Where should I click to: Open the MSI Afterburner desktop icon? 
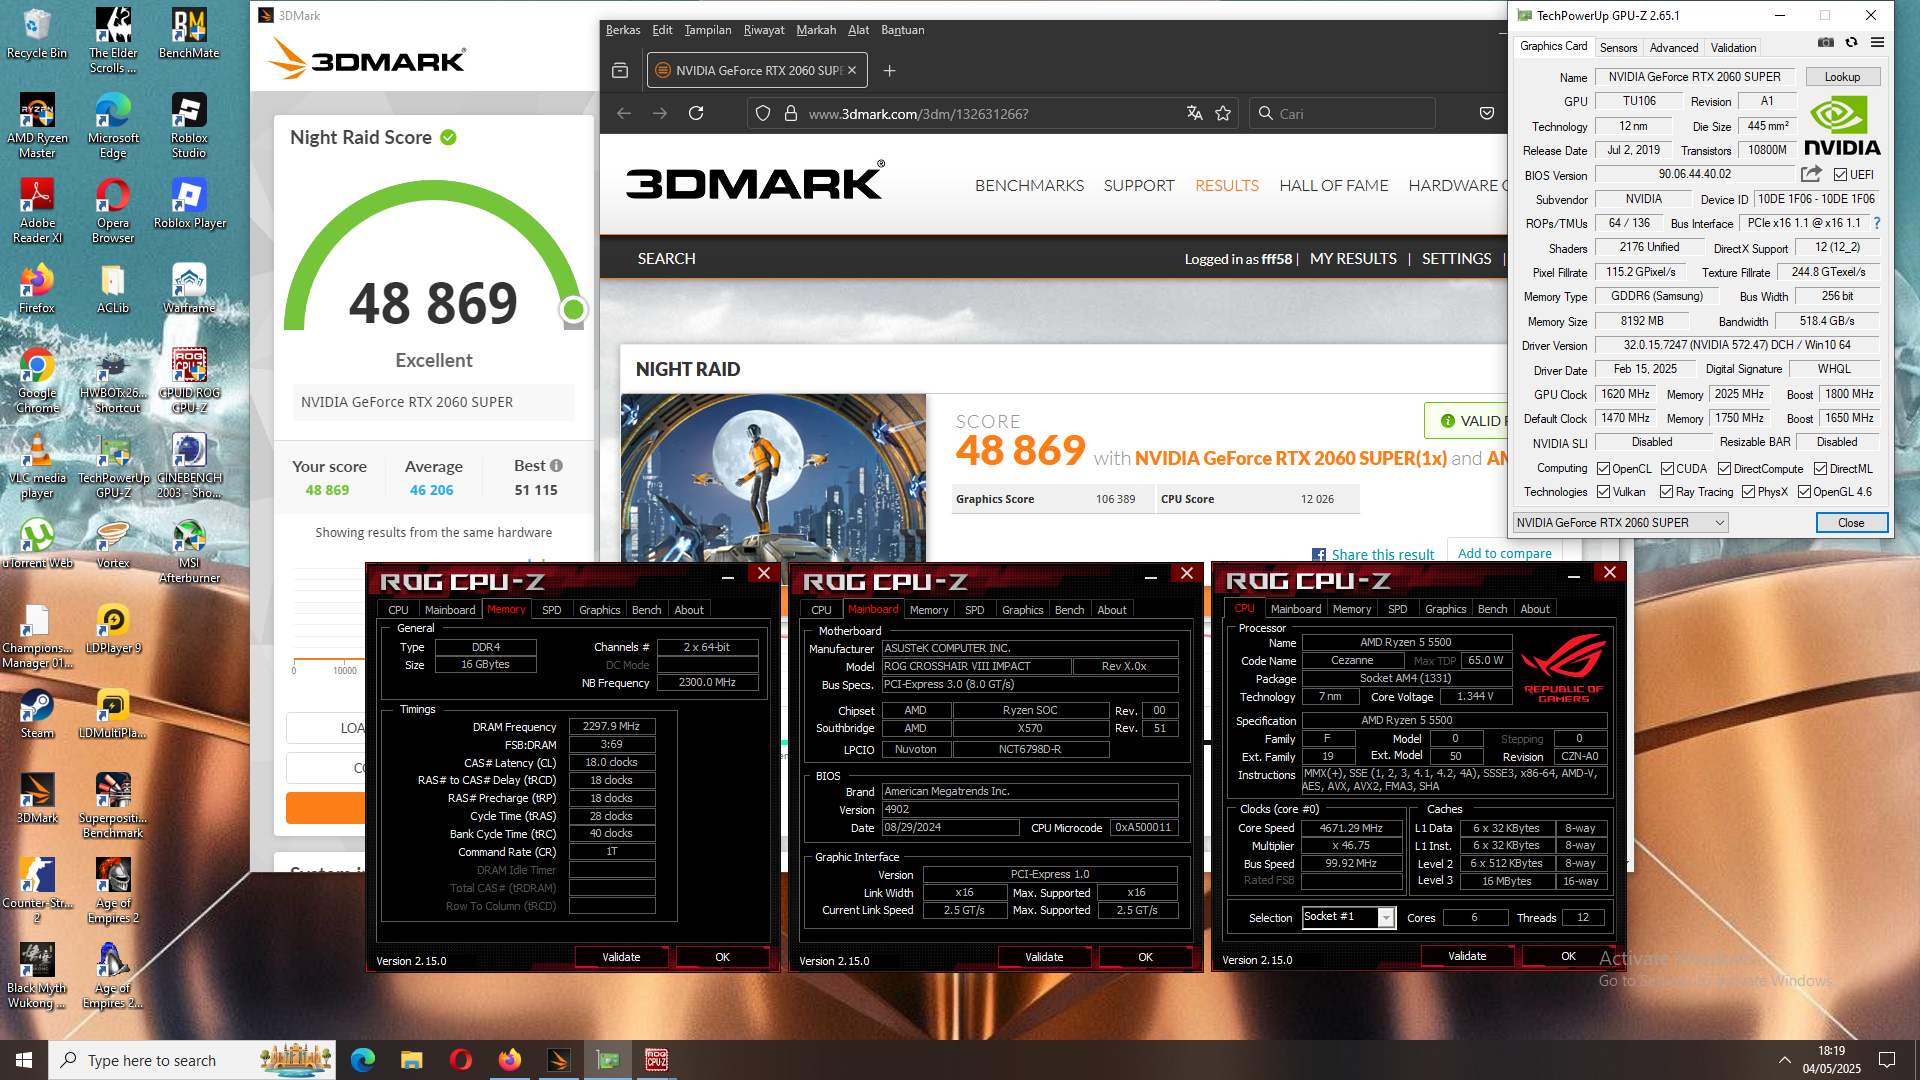[x=189, y=551]
